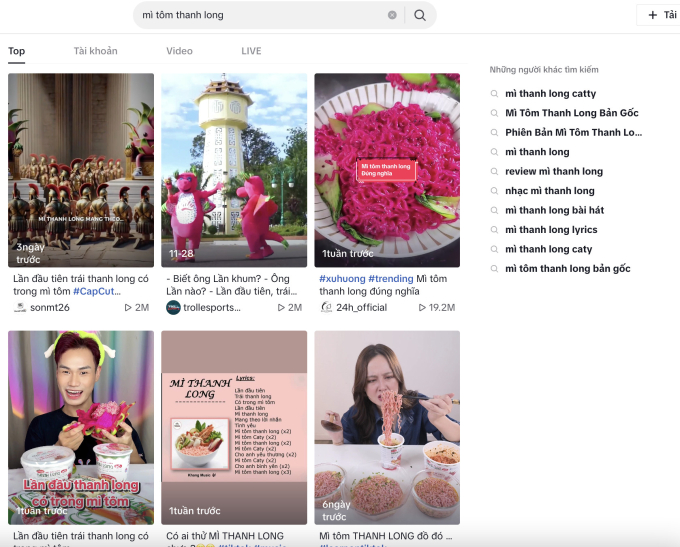The width and height of the screenshot is (680, 547).
Task: Select suggestion 'nhạc mì thanh long'
Action: click(x=549, y=191)
